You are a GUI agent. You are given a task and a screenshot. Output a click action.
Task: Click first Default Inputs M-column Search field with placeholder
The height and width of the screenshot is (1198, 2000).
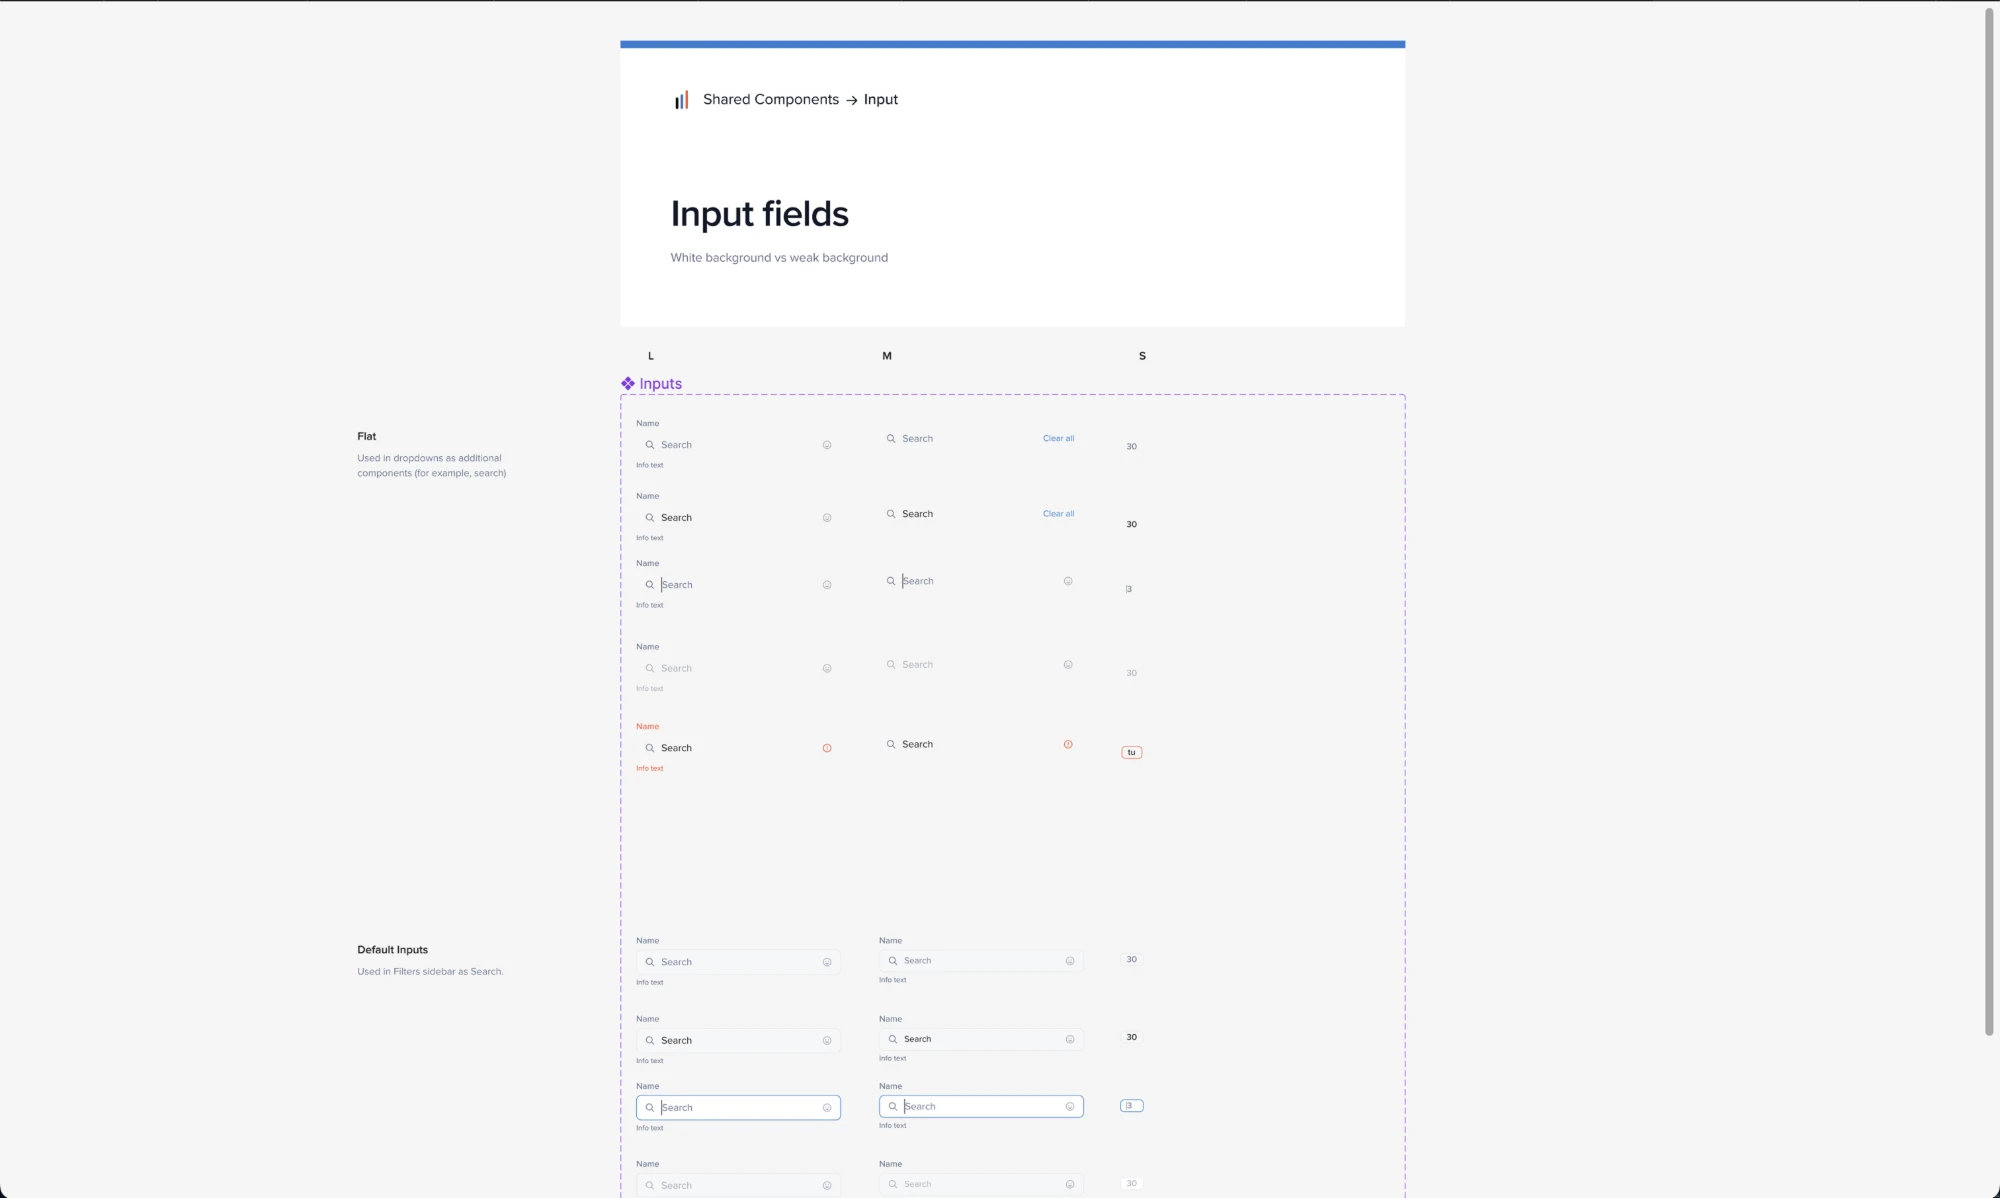click(981, 960)
